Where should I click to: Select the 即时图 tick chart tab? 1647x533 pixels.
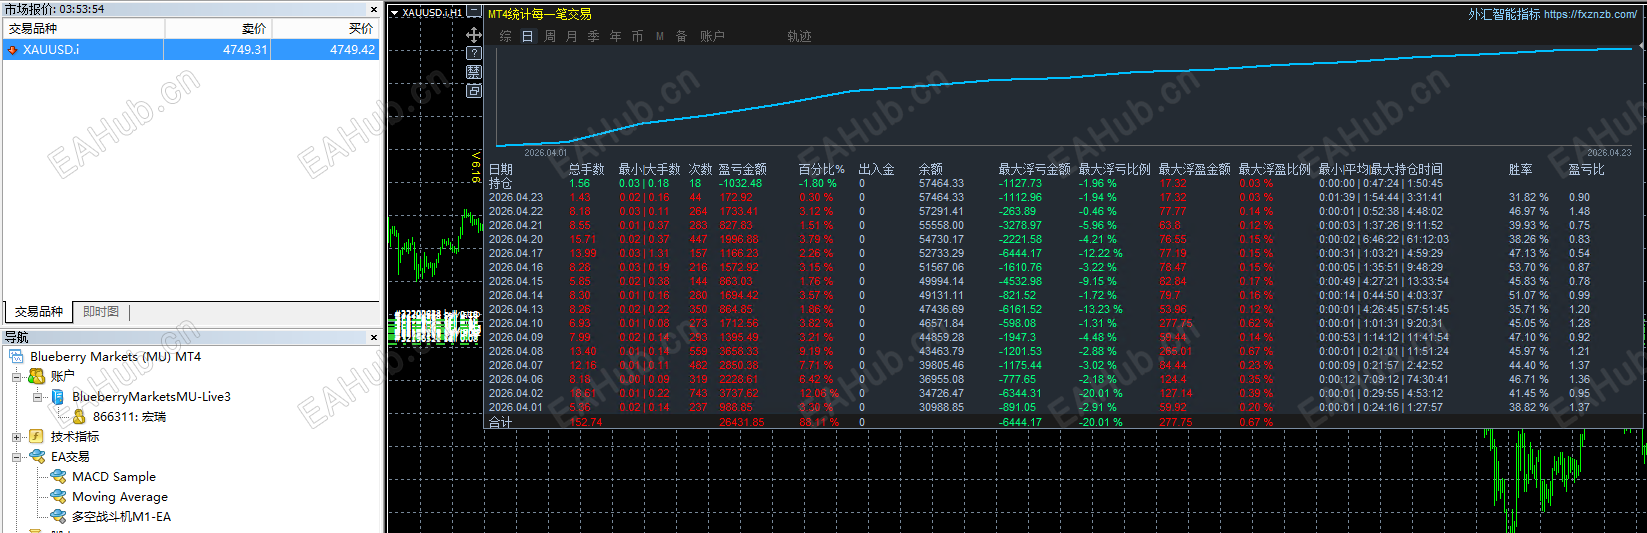point(101,312)
